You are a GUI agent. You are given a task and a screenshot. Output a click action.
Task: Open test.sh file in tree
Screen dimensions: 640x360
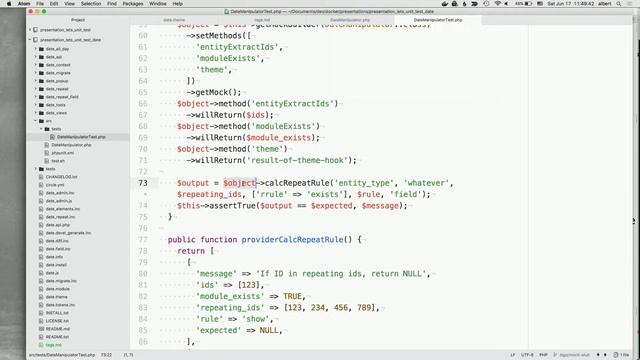[58, 161]
